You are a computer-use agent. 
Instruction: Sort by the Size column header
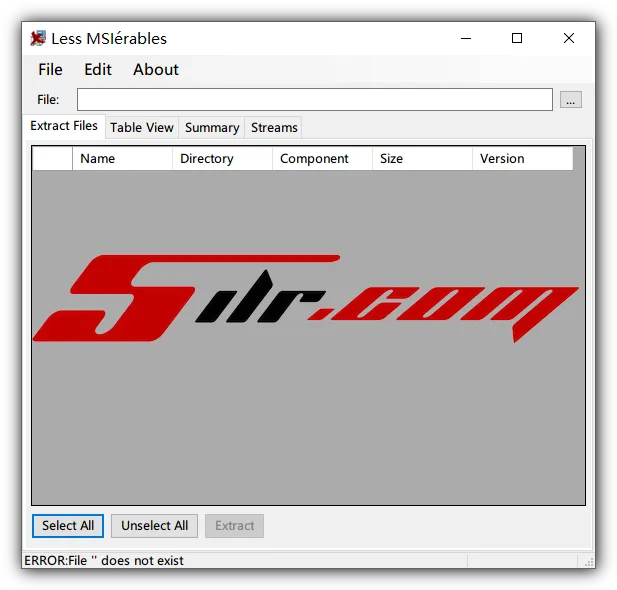point(422,159)
